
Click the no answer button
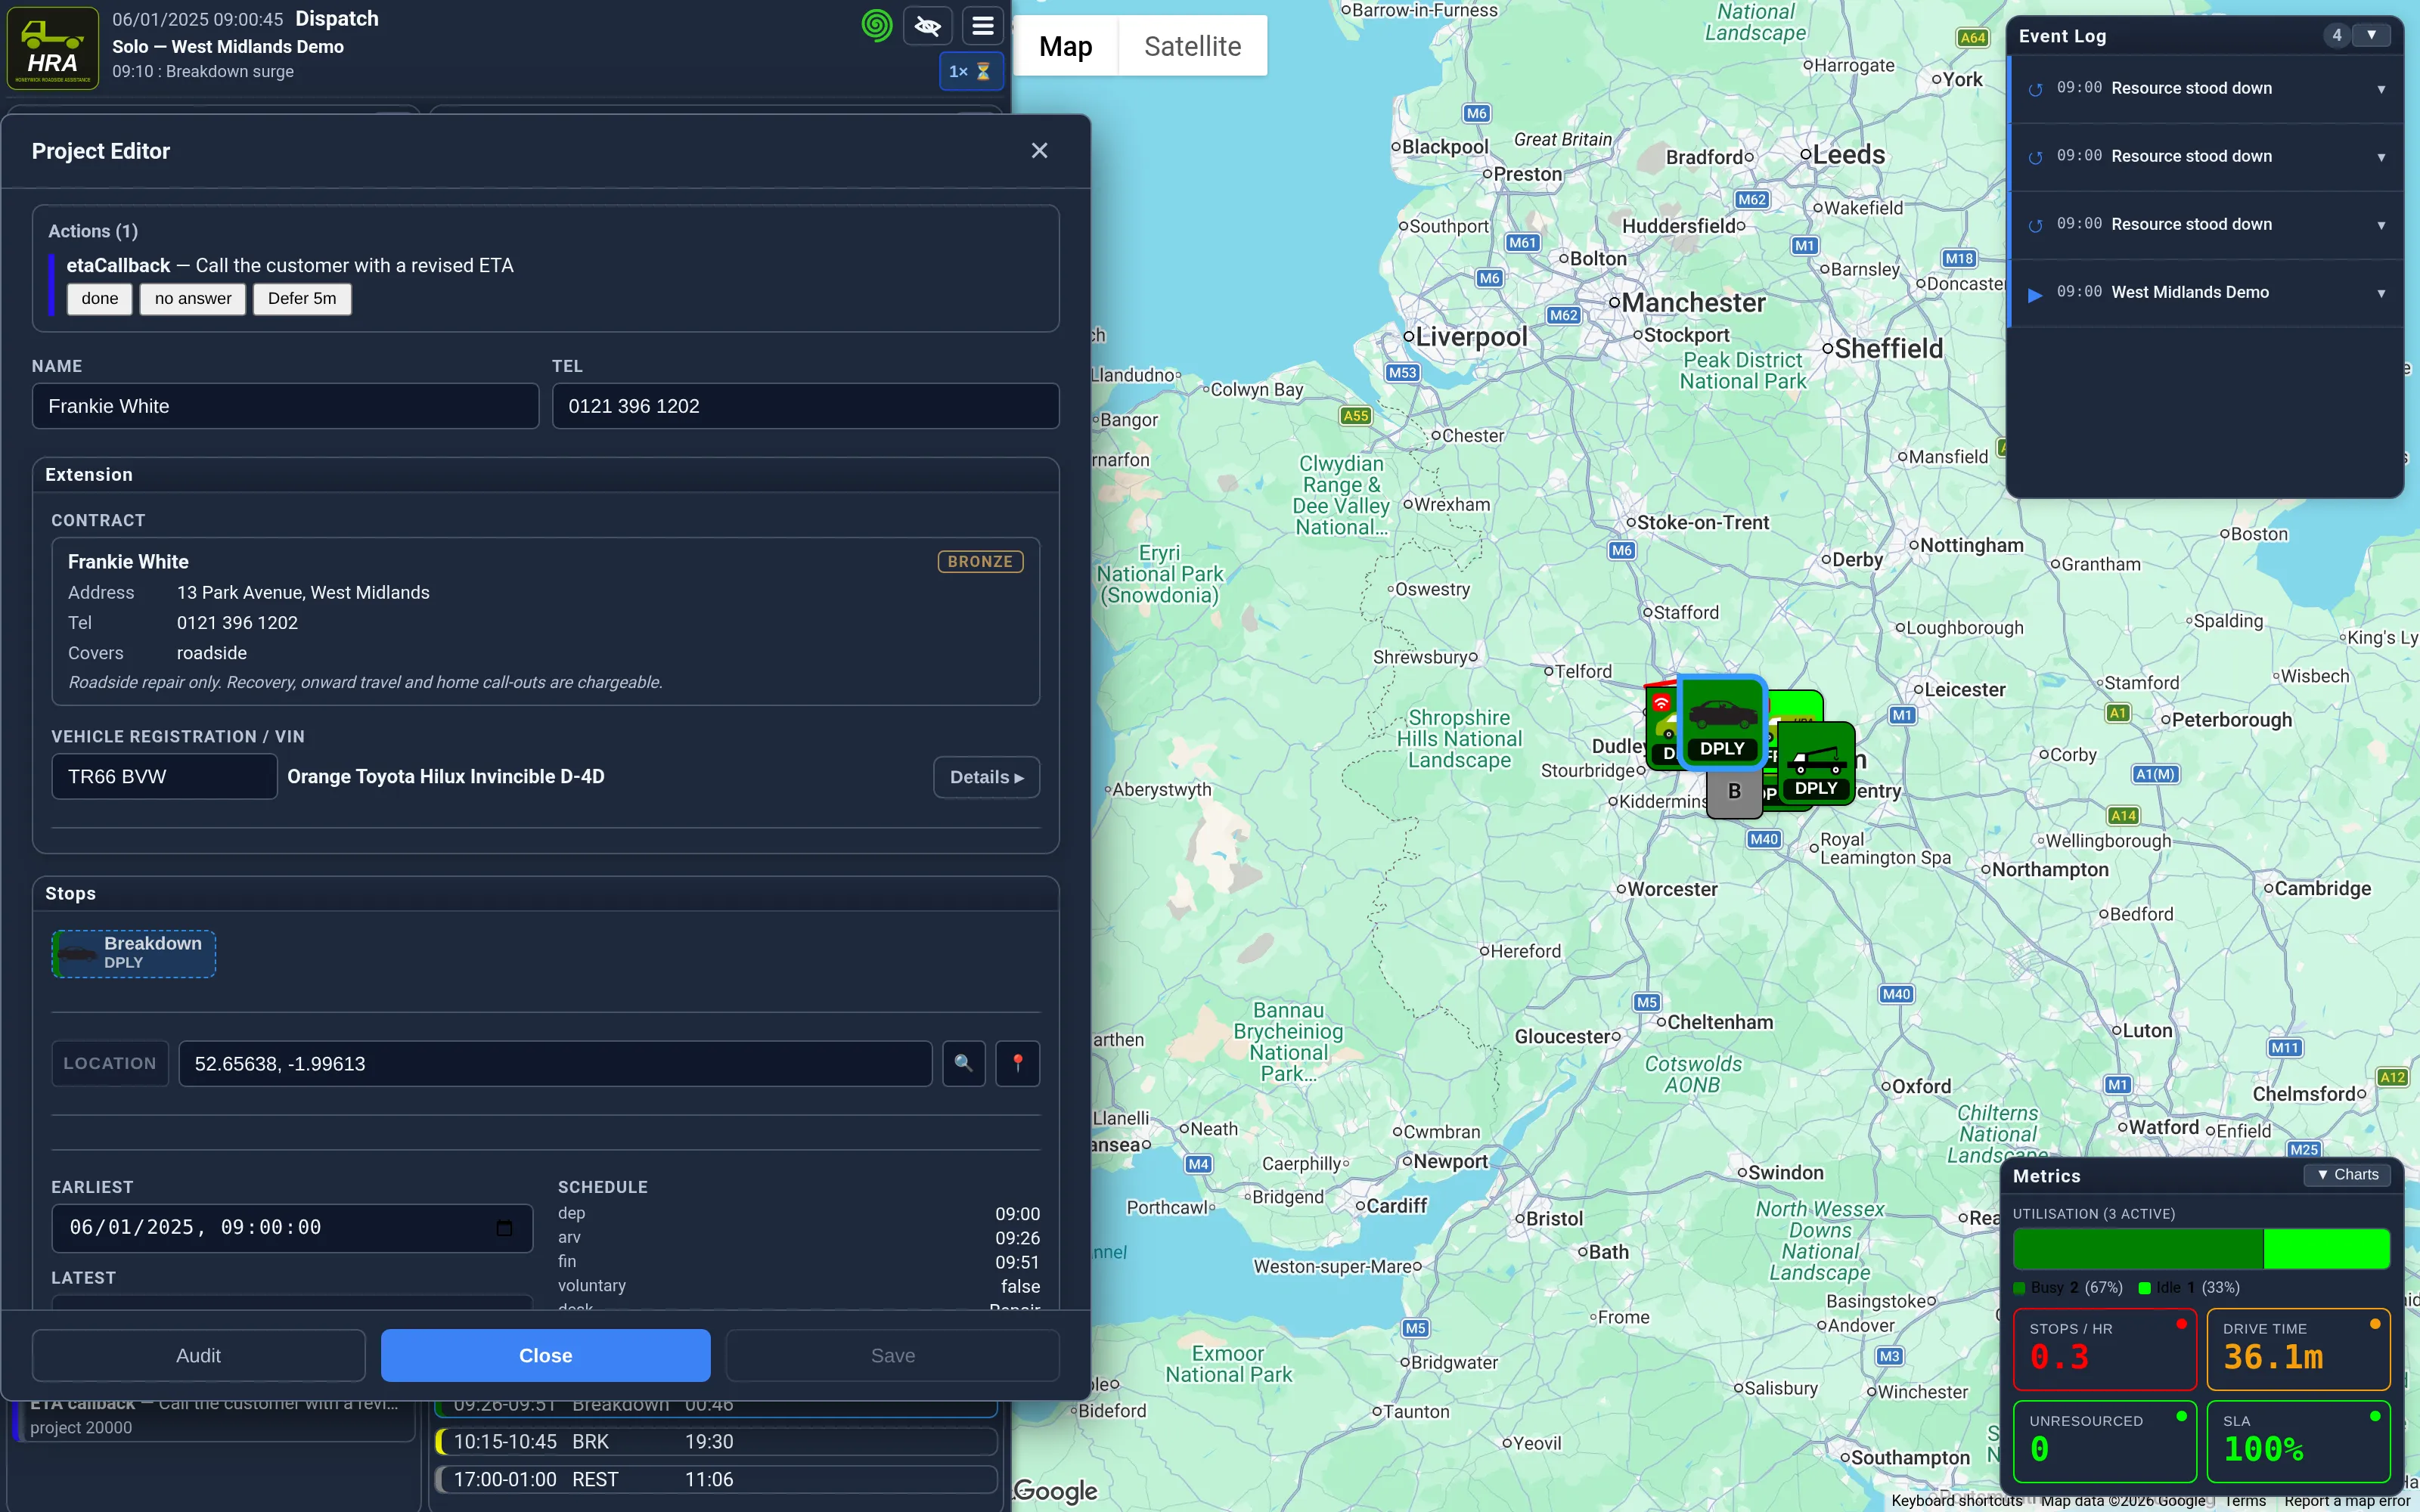point(193,299)
